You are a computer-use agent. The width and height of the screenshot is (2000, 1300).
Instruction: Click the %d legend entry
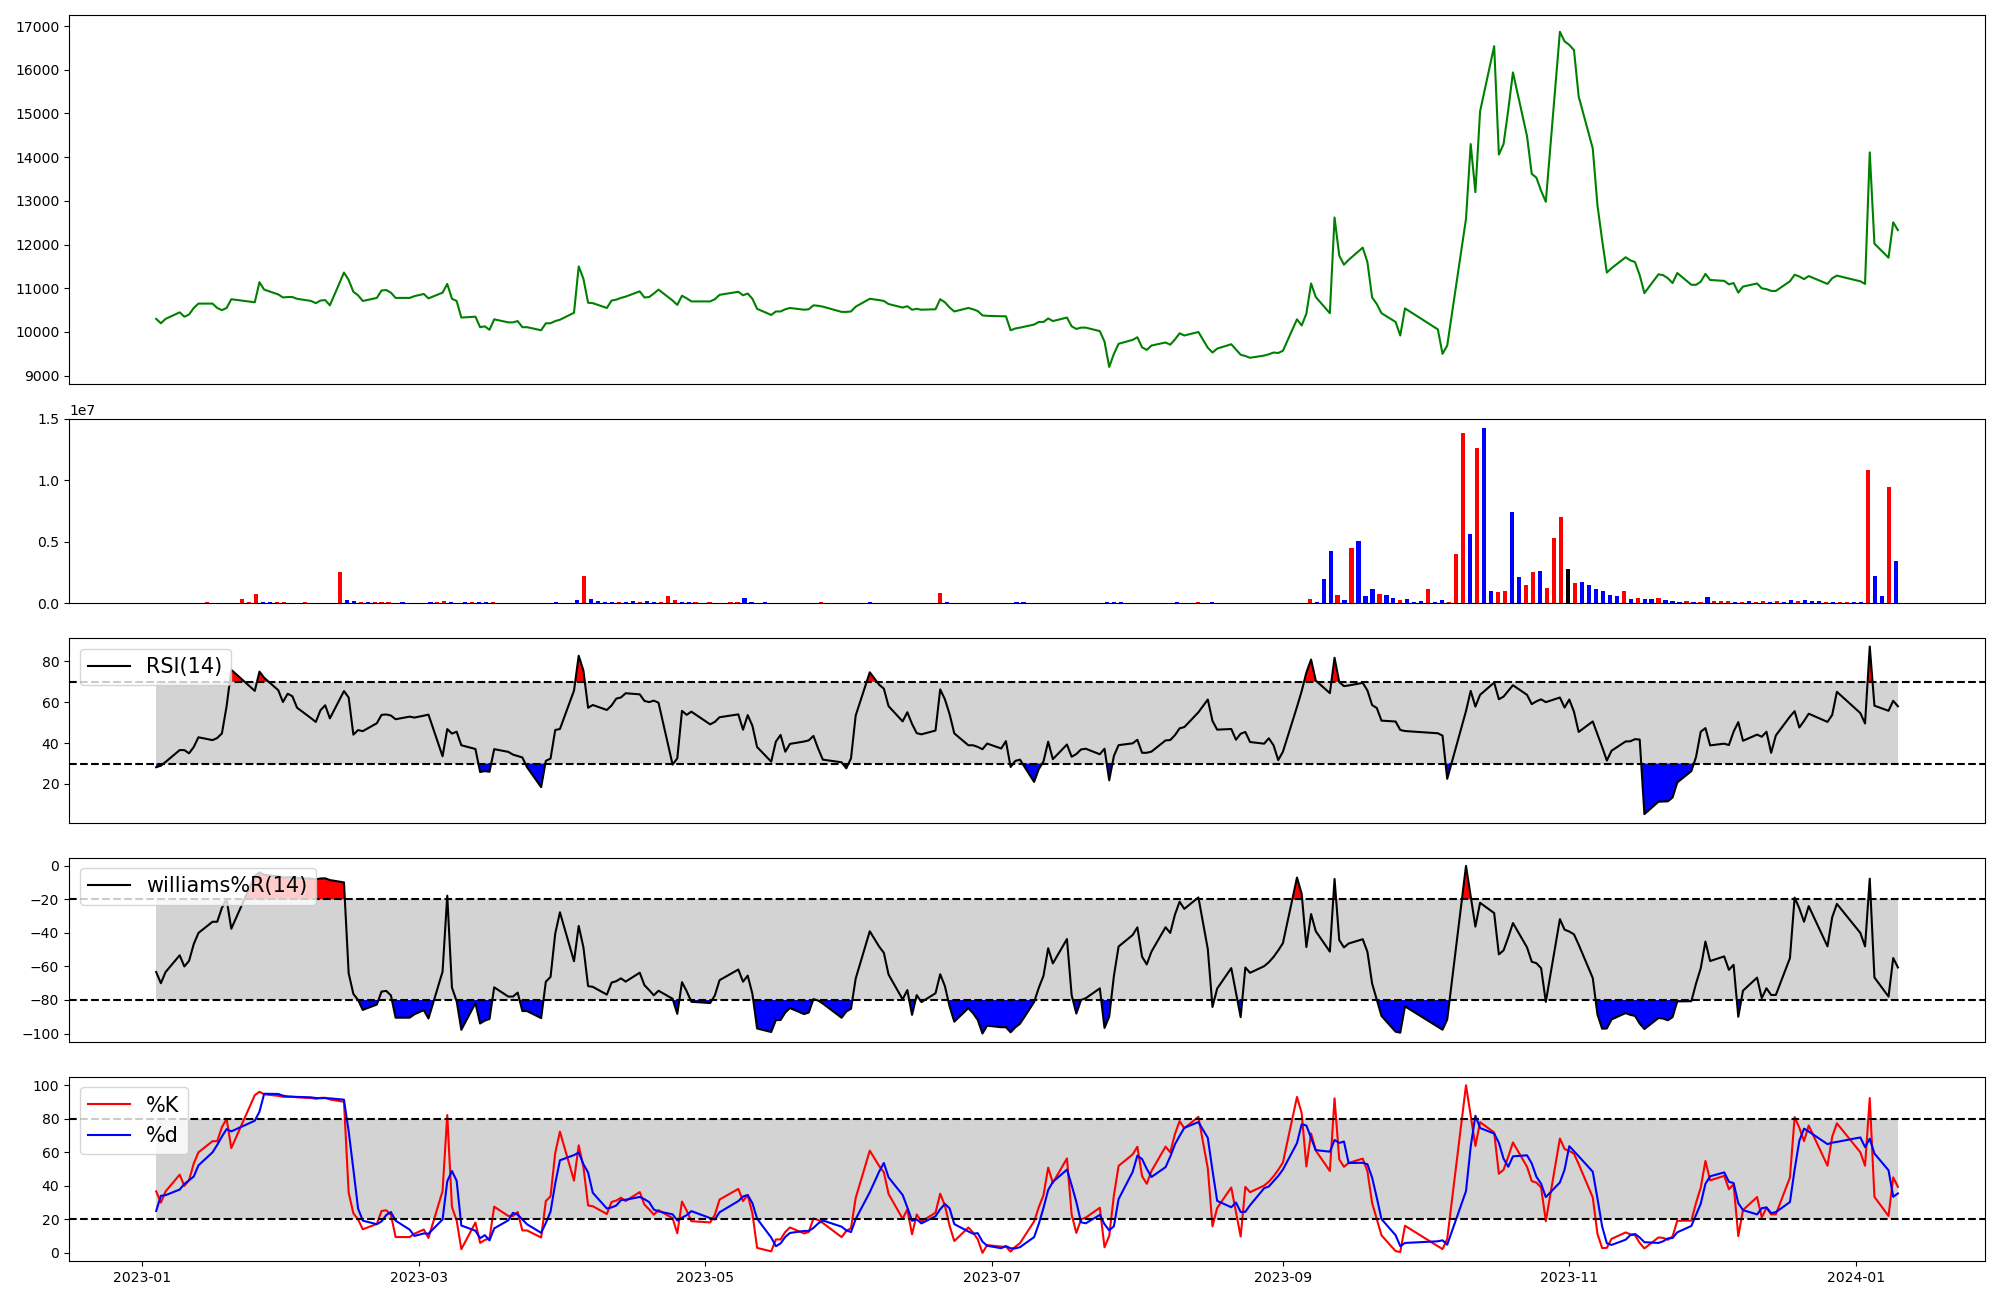[162, 1135]
